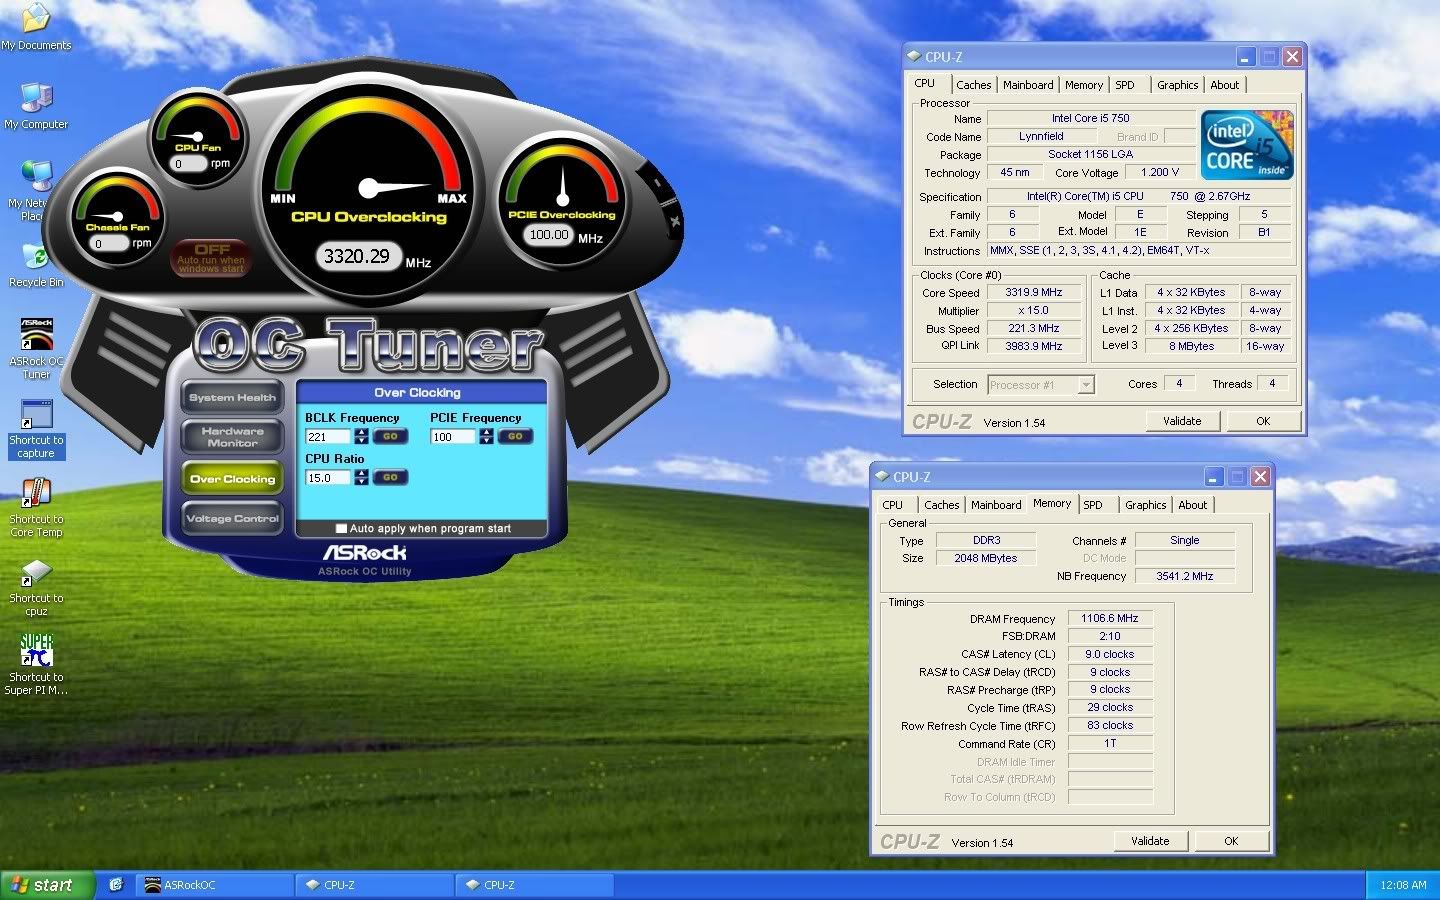Click Validate in top CPU-Z window
This screenshot has width=1440, height=900.
coord(1182,421)
